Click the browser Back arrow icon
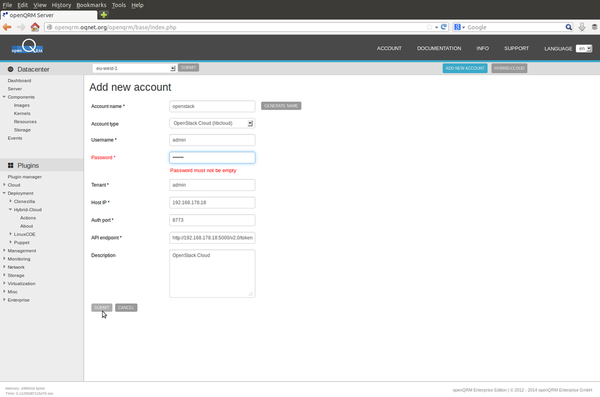This screenshot has width=600, height=397. click(7, 27)
